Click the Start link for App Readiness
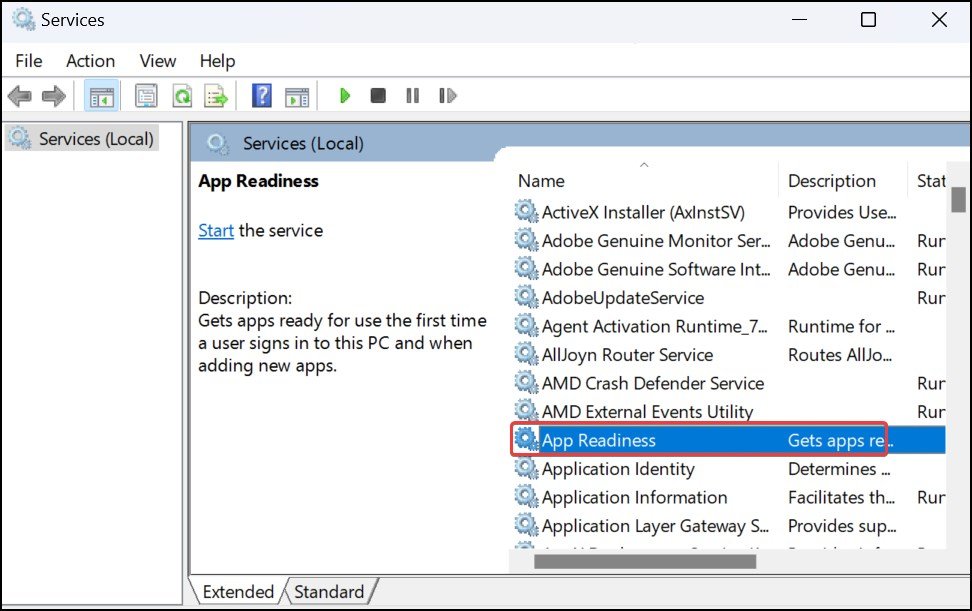Screen dimensions: 972x611 click(215, 230)
